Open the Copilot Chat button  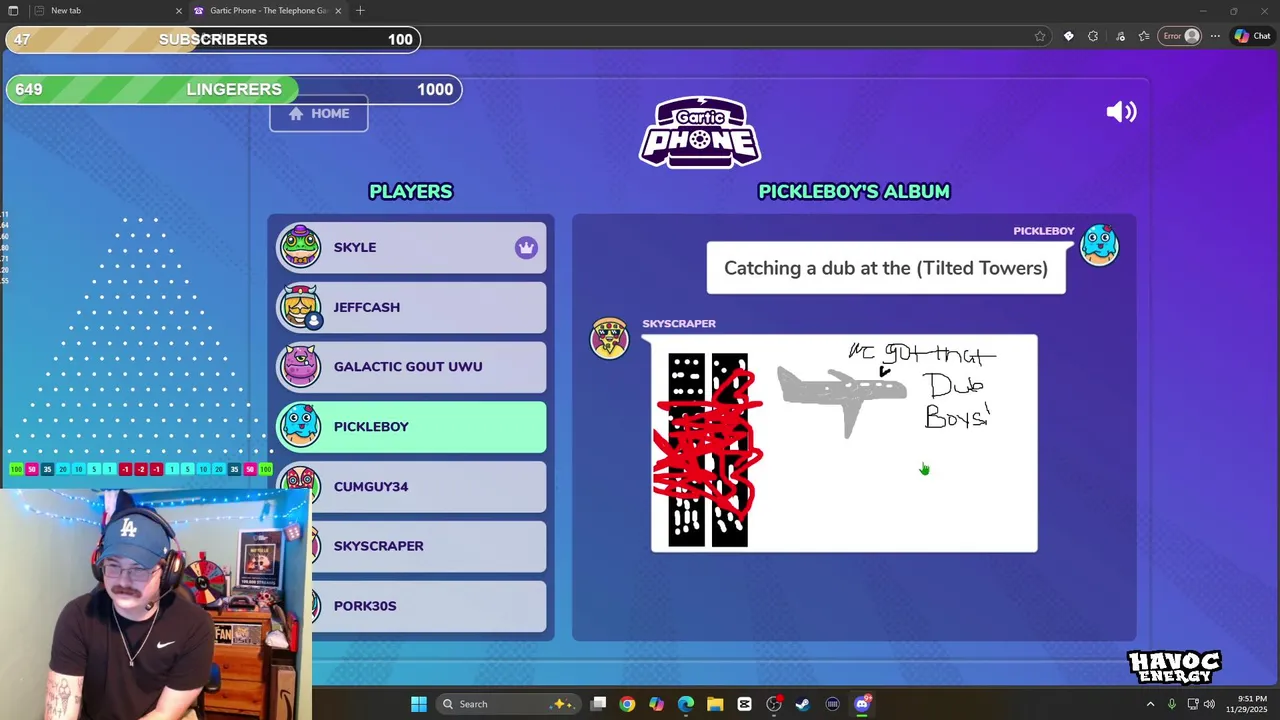pos(1252,36)
